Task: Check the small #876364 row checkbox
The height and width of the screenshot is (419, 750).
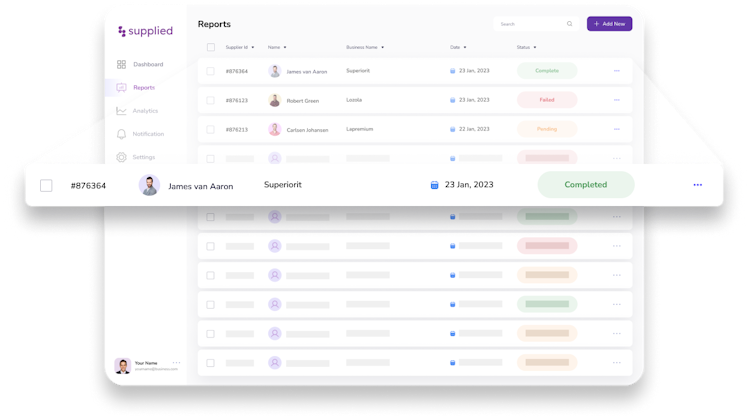Action: (210, 71)
